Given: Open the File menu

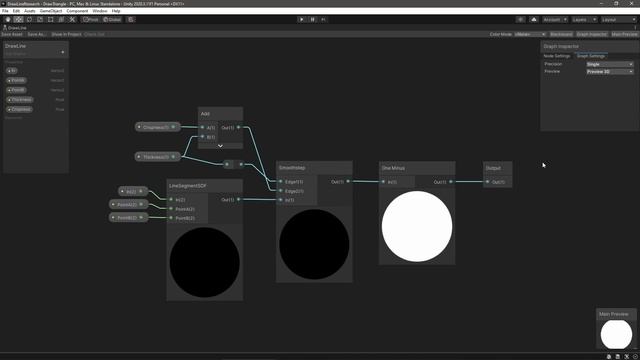Looking at the screenshot, I should 5,11.
